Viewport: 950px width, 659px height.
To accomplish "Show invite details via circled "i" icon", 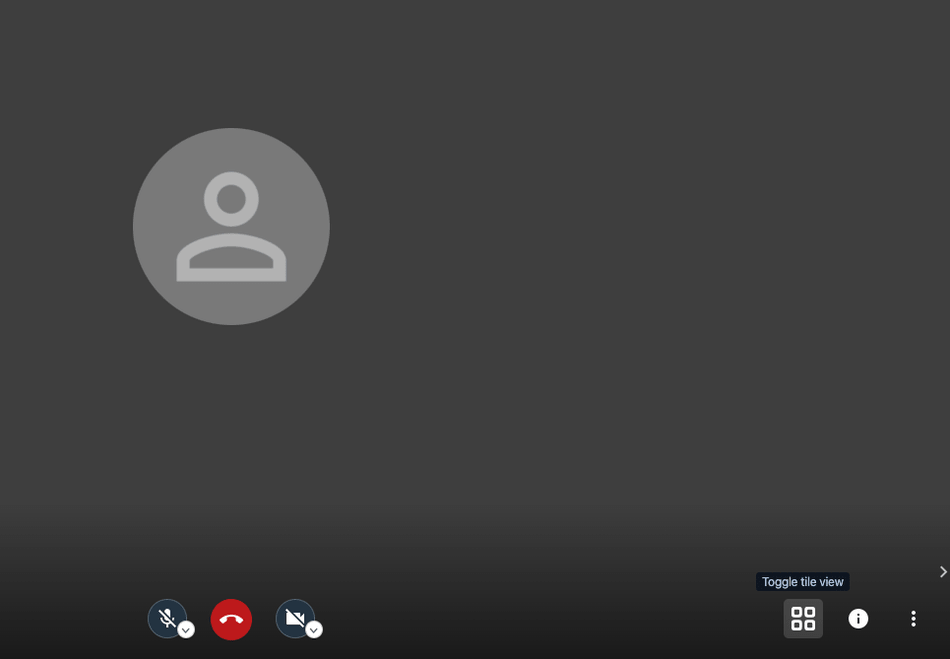I will (858, 618).
